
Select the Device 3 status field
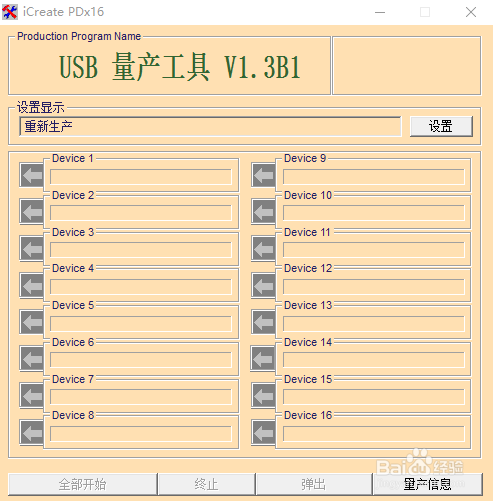(x=141, y=250)
